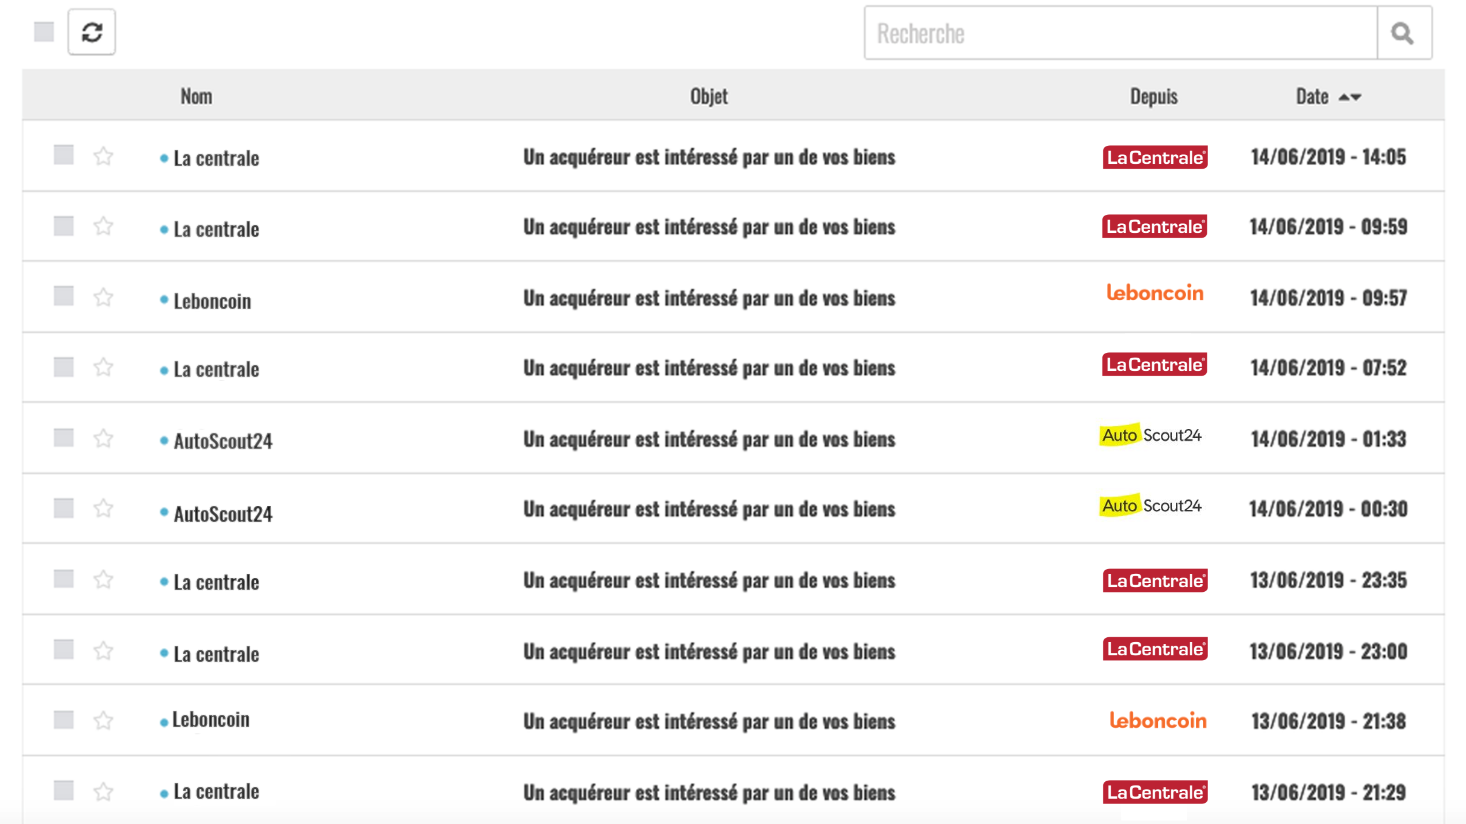
Task: Click the LaCentrale logo in the 09:59 row
Action: click(1155, 227)
